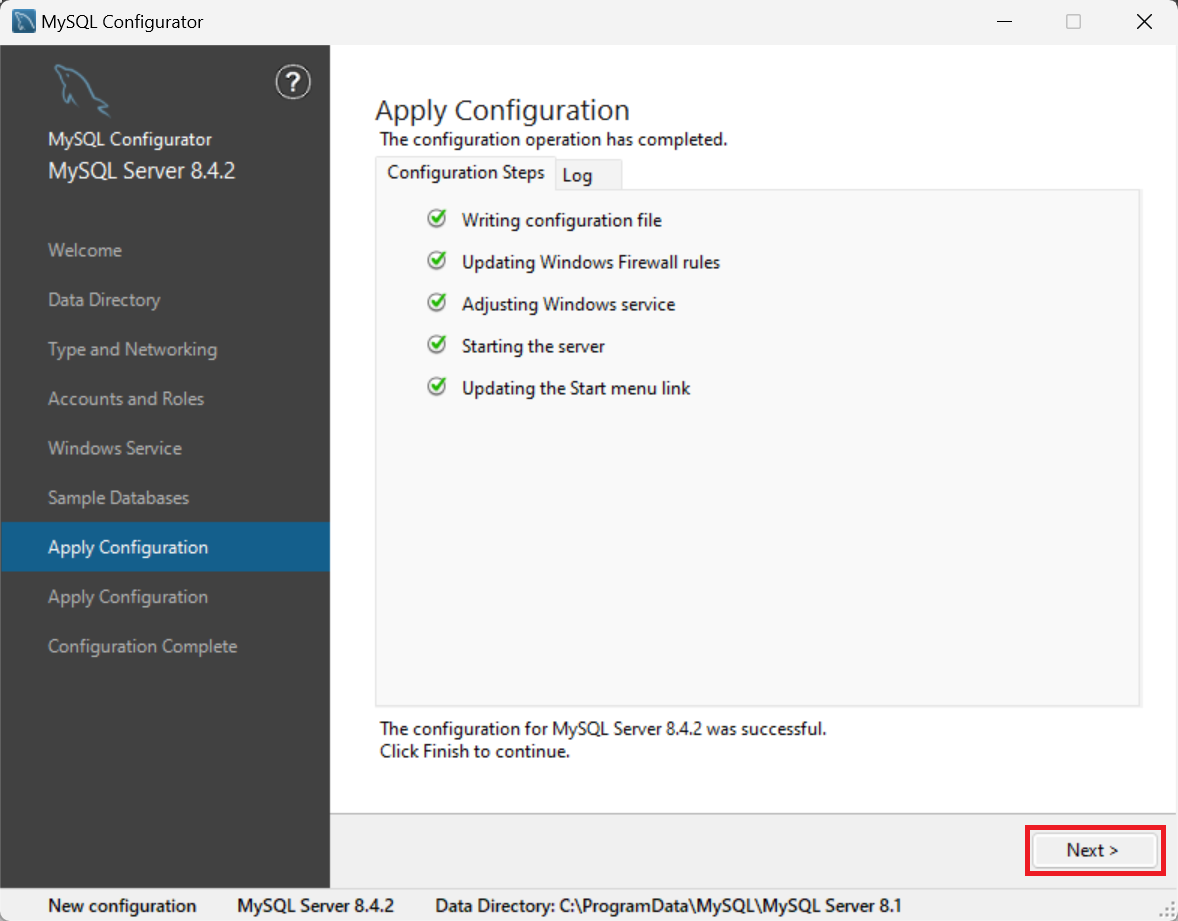
Task: Click the green check beside Updating Windows Firewall rules
Action: [x=436, y=261]
